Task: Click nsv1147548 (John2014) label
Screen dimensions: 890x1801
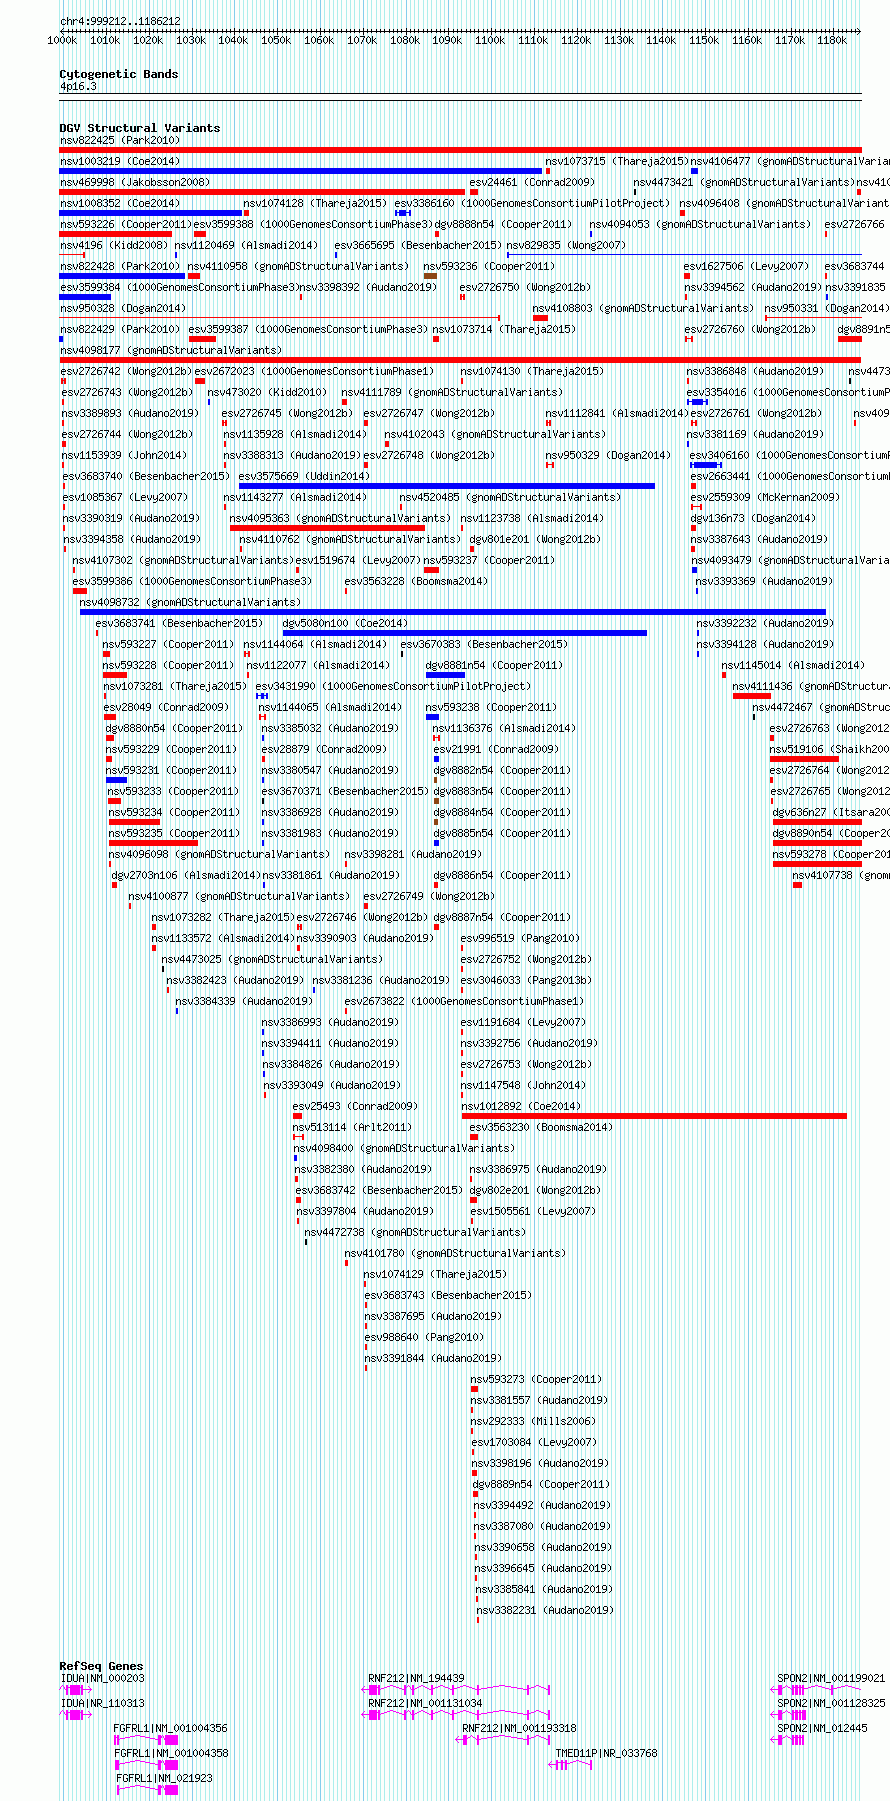Action: [x=523, y=1086]
